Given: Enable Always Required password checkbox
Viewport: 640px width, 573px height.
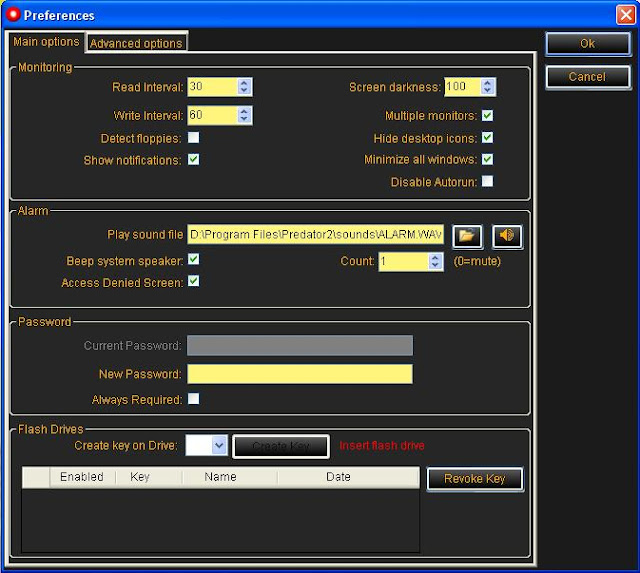Looking at the screenshot, I should click(x=193, y=399).
